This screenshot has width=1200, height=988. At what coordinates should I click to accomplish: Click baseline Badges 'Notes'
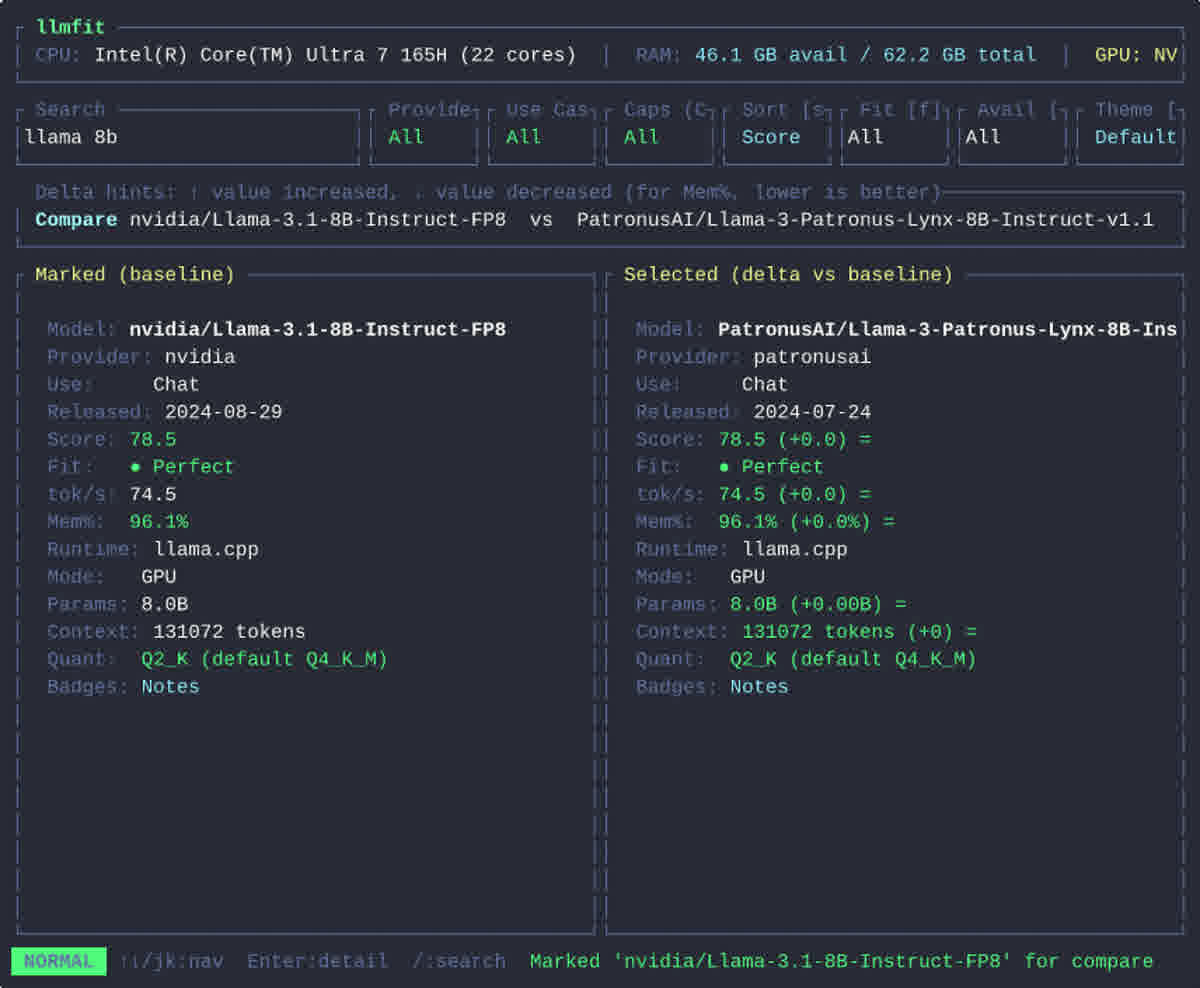(170, 687)
